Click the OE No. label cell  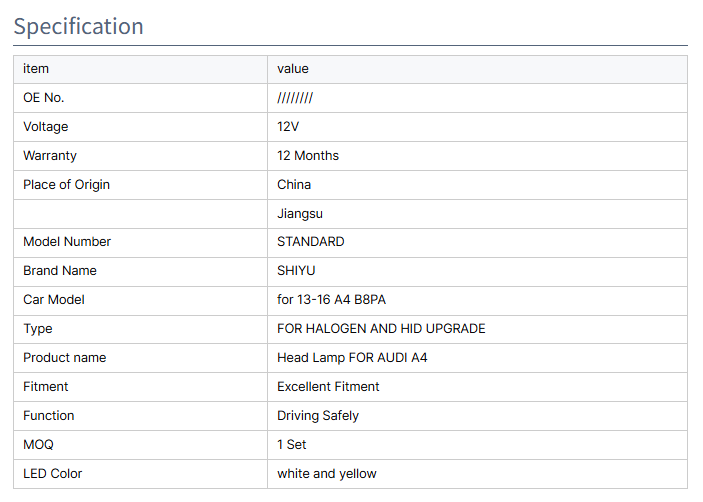44,98
